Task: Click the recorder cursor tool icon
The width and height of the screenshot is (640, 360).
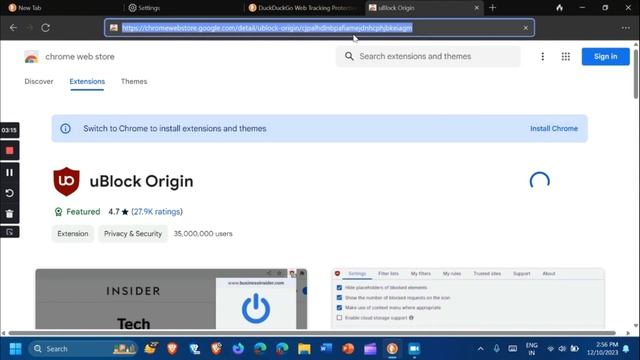Action: point(9,232)
